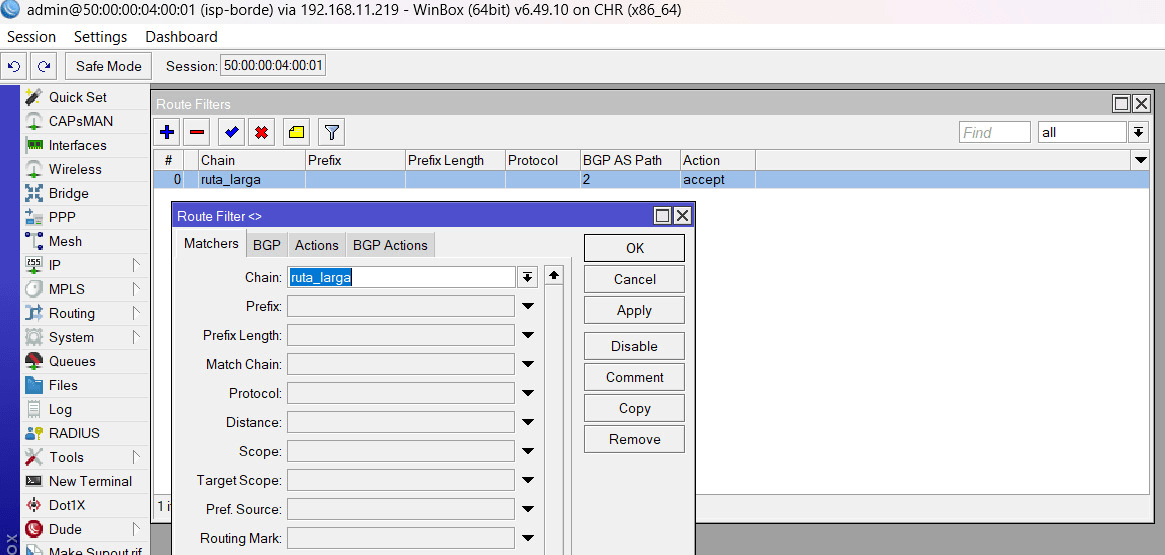Expand the Distance field arrow

pos(528,422)
